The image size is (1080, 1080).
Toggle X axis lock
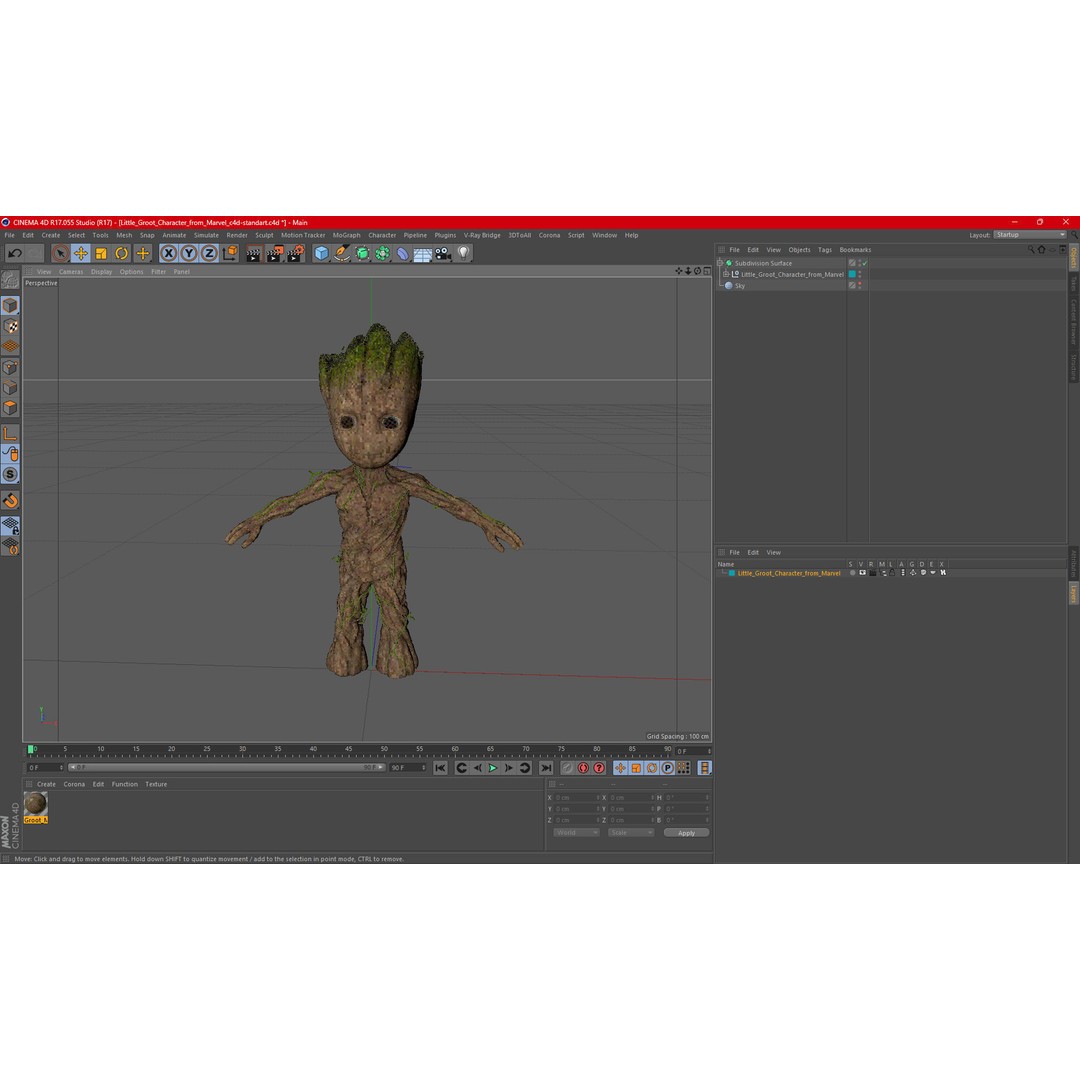[x=168, y=253]
